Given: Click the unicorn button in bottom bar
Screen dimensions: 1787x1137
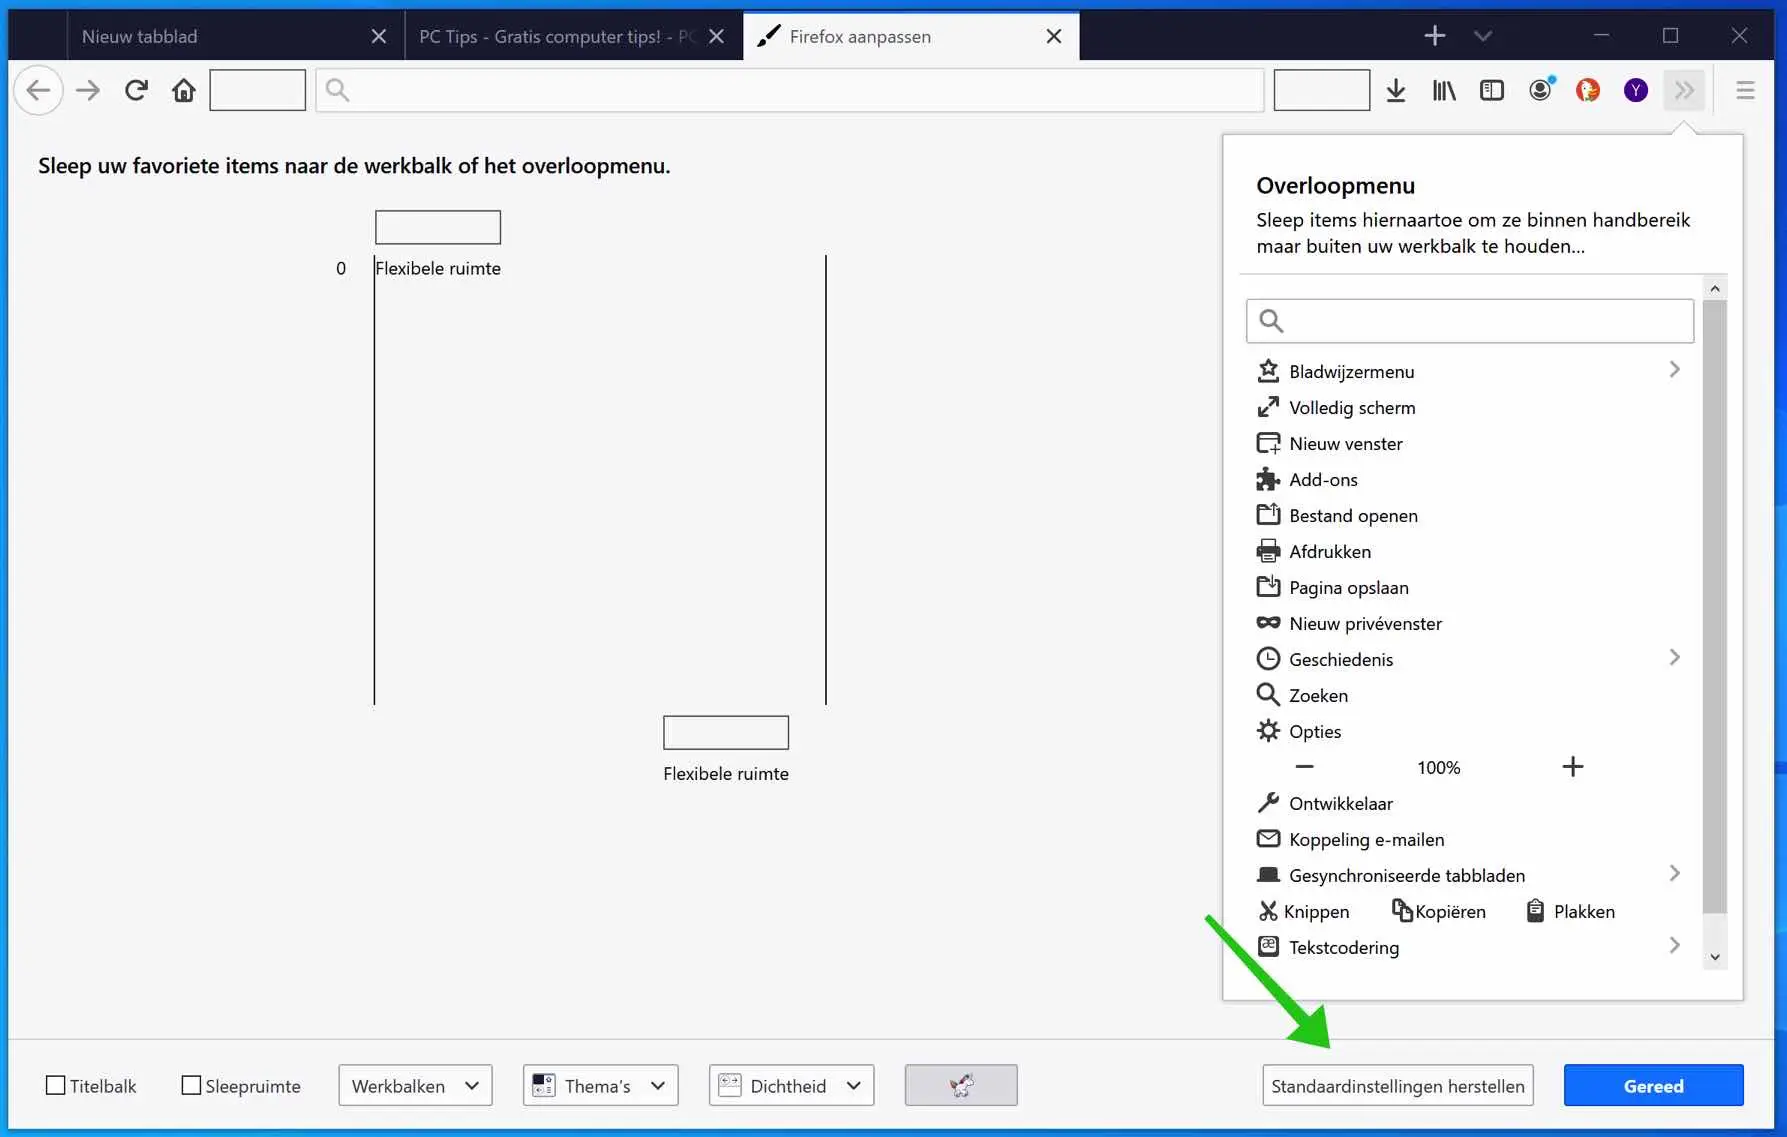Looking at the screenshot, I should tap(961, 1085).
